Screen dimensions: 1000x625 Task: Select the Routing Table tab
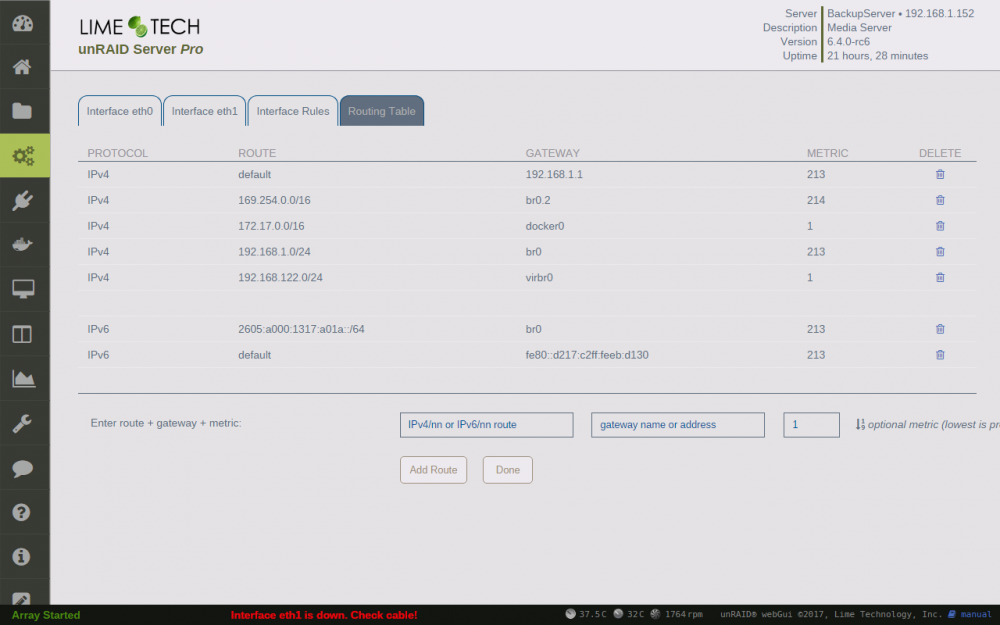coord(381,111)
